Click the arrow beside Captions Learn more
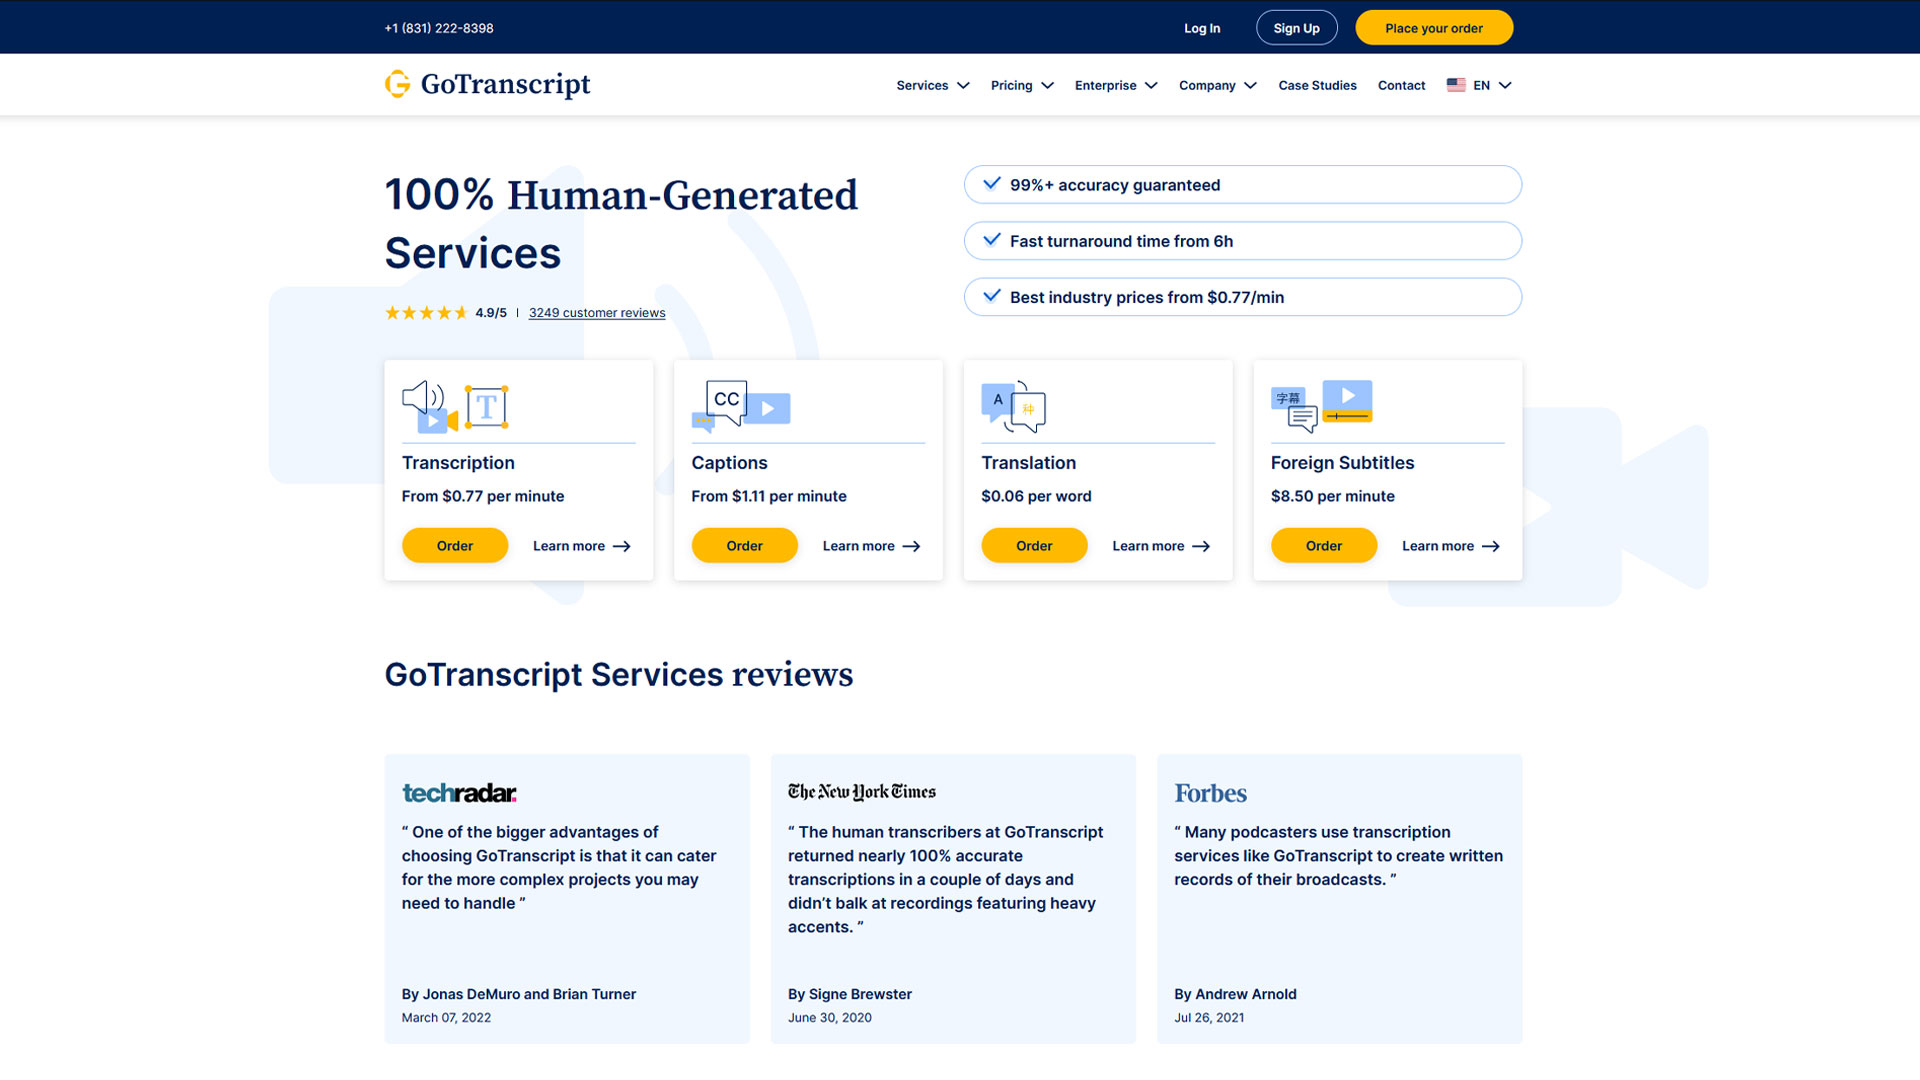Screen dimensions: 1920x1080 (x=911, y=546)
